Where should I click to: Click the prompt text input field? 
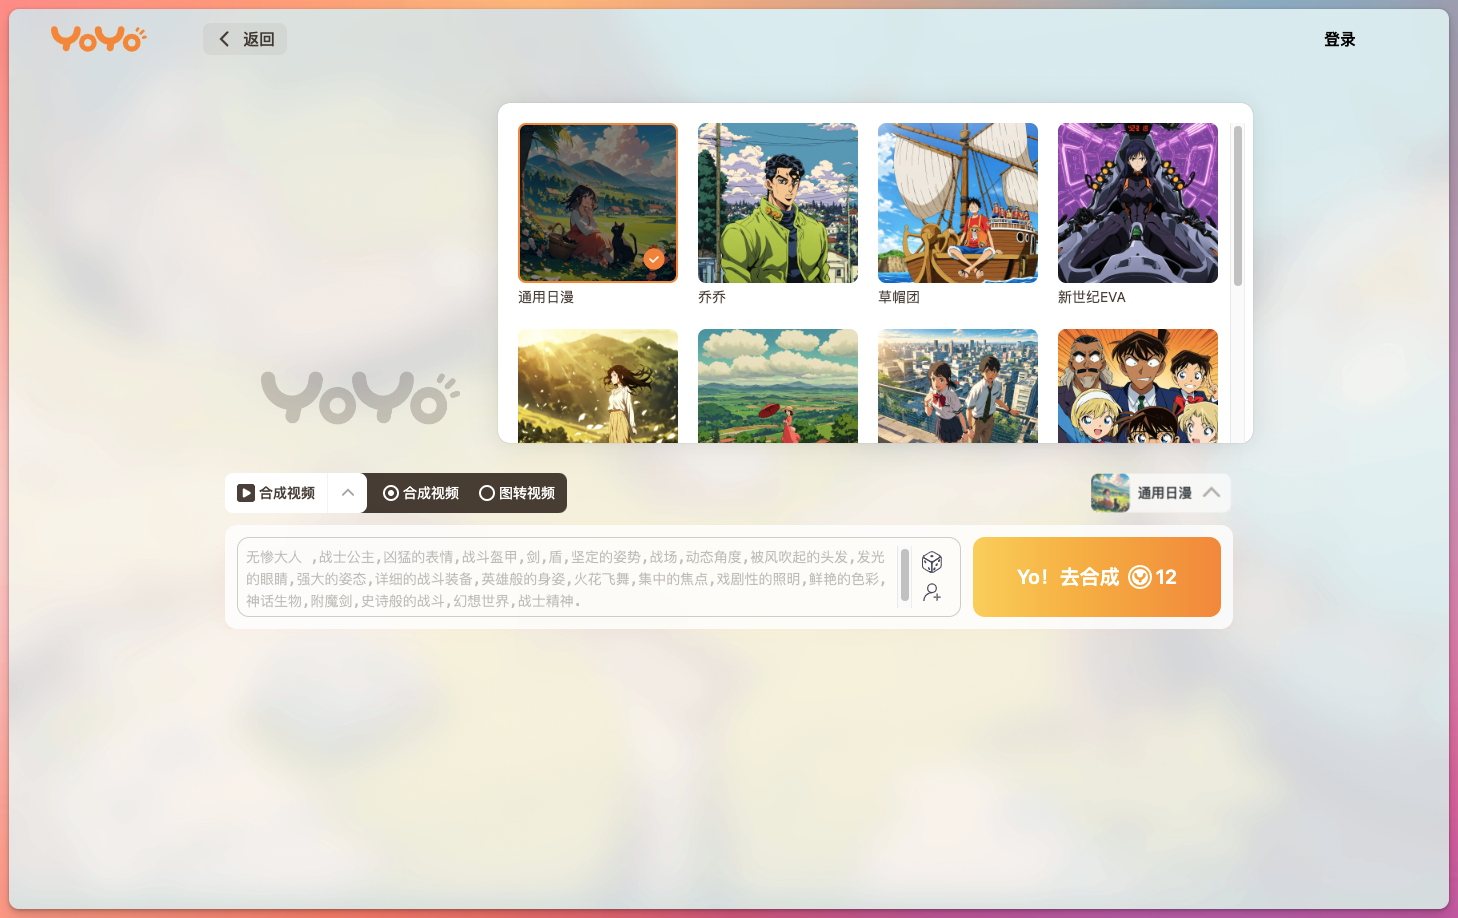[x=568, y=578]
